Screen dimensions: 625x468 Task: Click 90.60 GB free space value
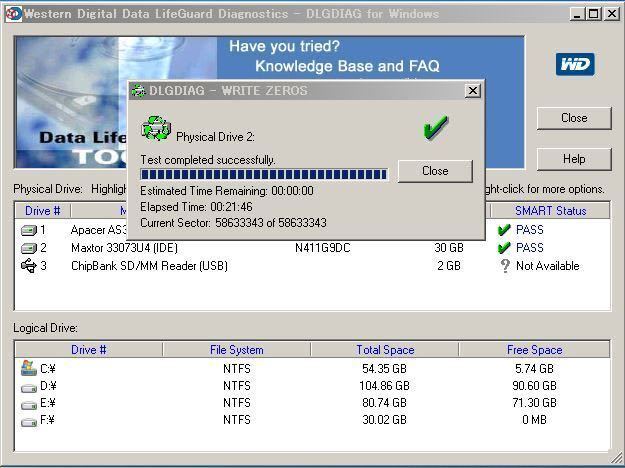534,386
